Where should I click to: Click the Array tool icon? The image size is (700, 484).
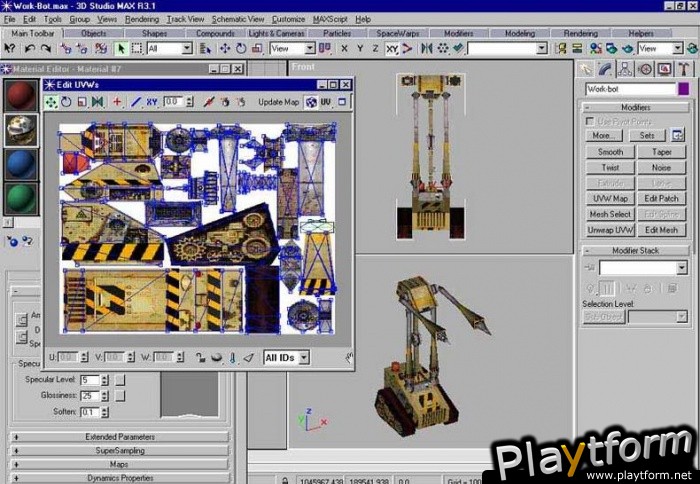click(x=442, y=48)
